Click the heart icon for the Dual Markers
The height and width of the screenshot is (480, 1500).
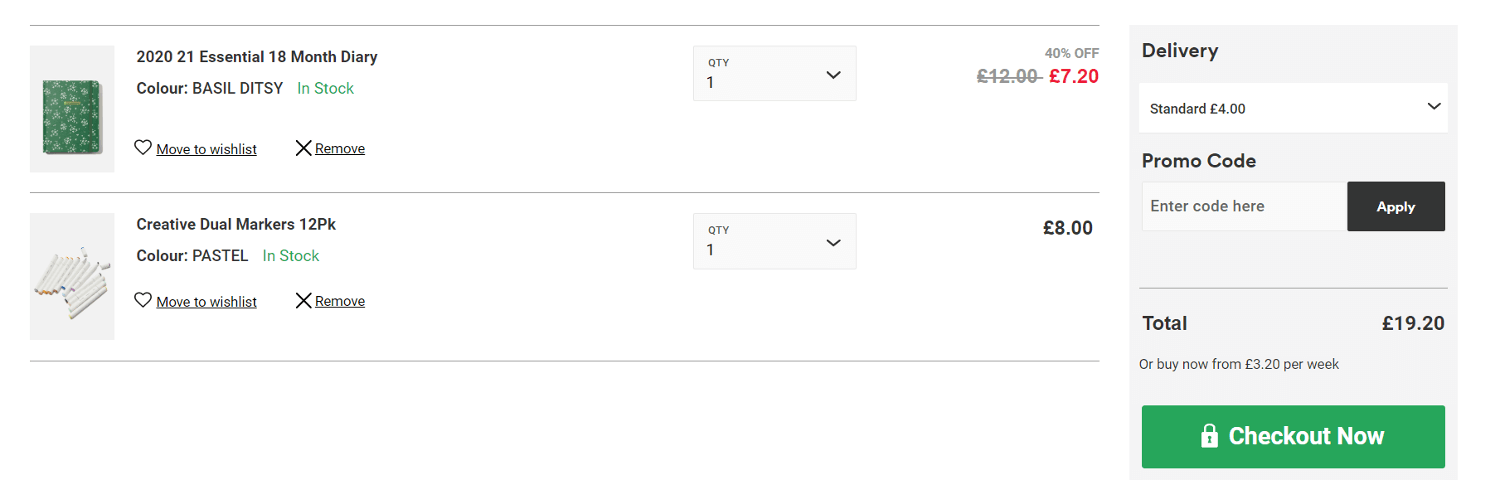click(x=143, y=300)
